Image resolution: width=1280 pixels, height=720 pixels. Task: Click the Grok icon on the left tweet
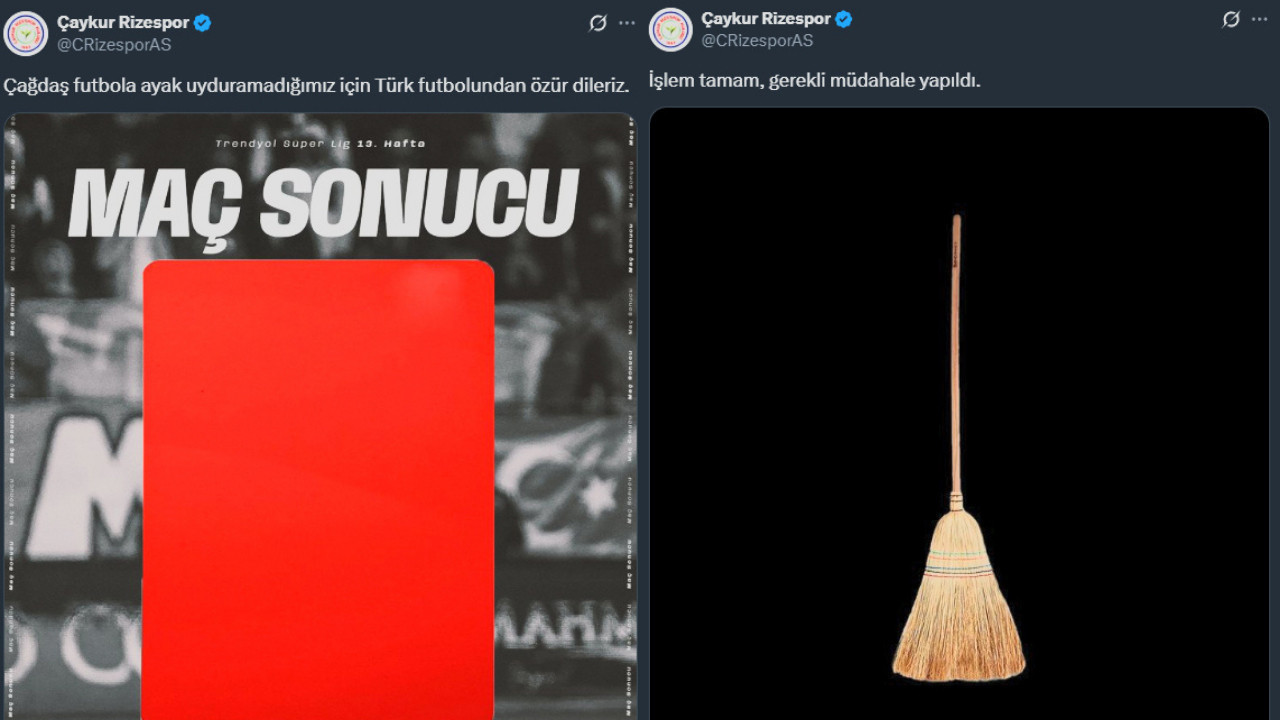[598, 23]
